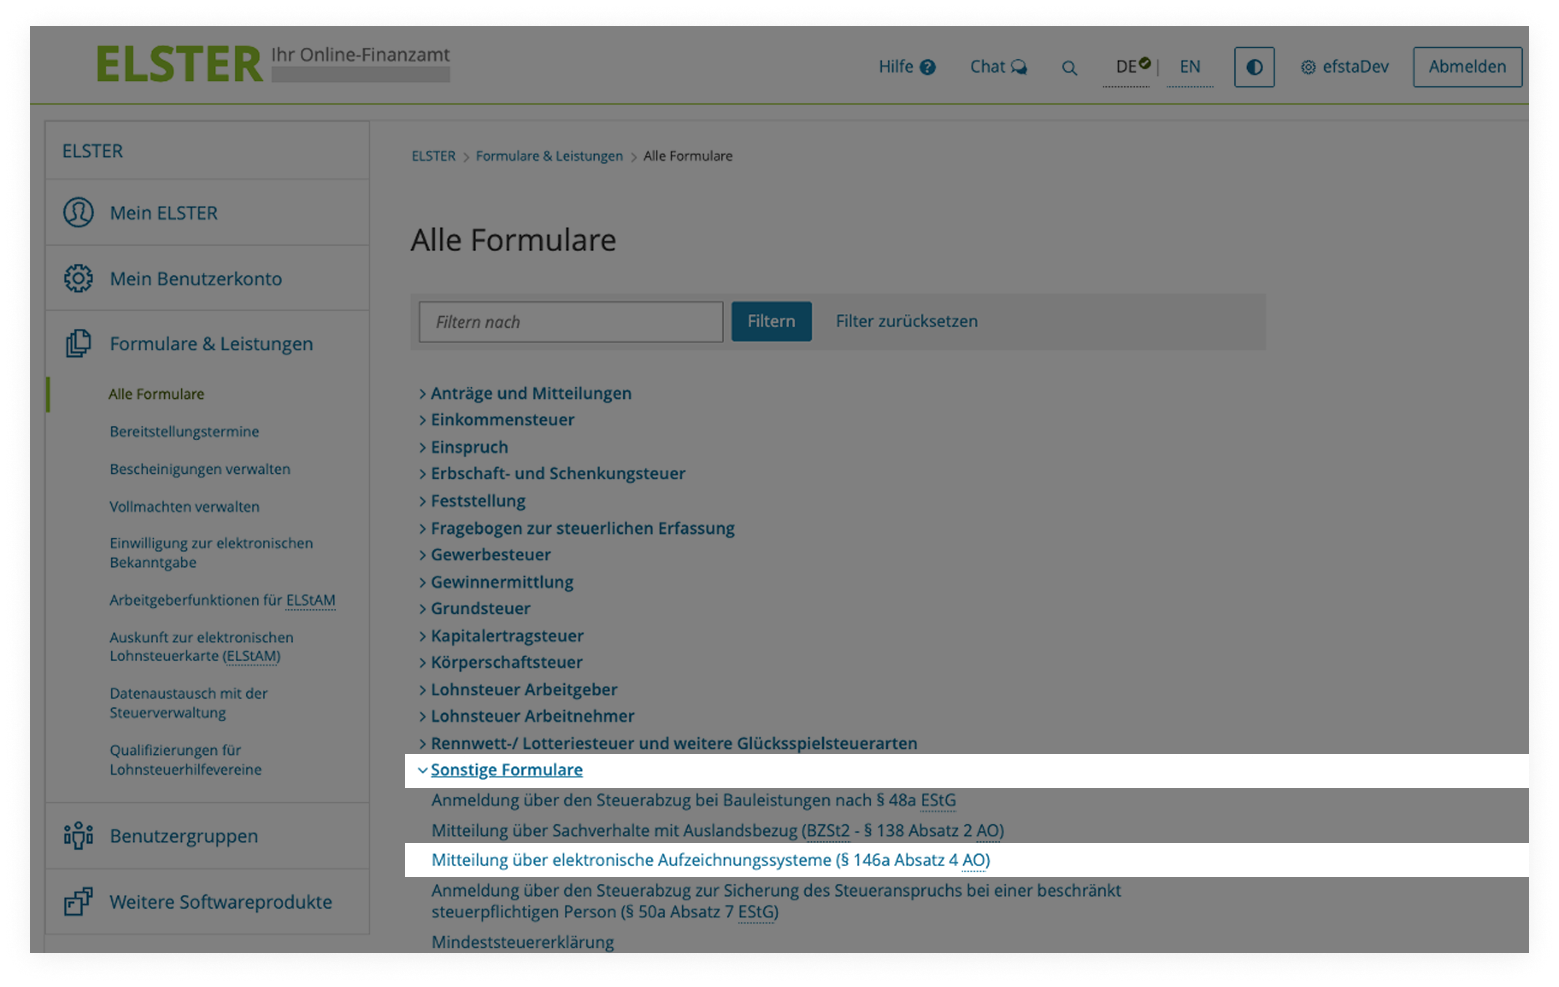The width and height of the screenshot is (1559, 987).
Task: Click the Mein Benutzerkonto gear icon
Action: (x=78, y=278)
